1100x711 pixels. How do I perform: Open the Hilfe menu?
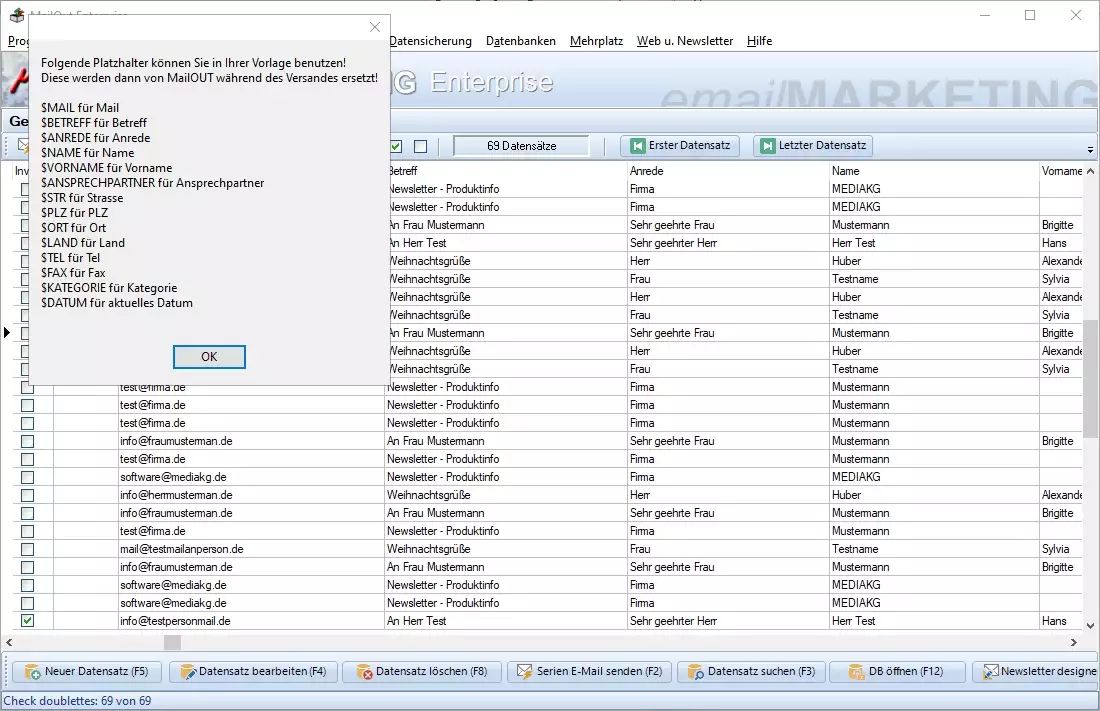pos(759,41)
